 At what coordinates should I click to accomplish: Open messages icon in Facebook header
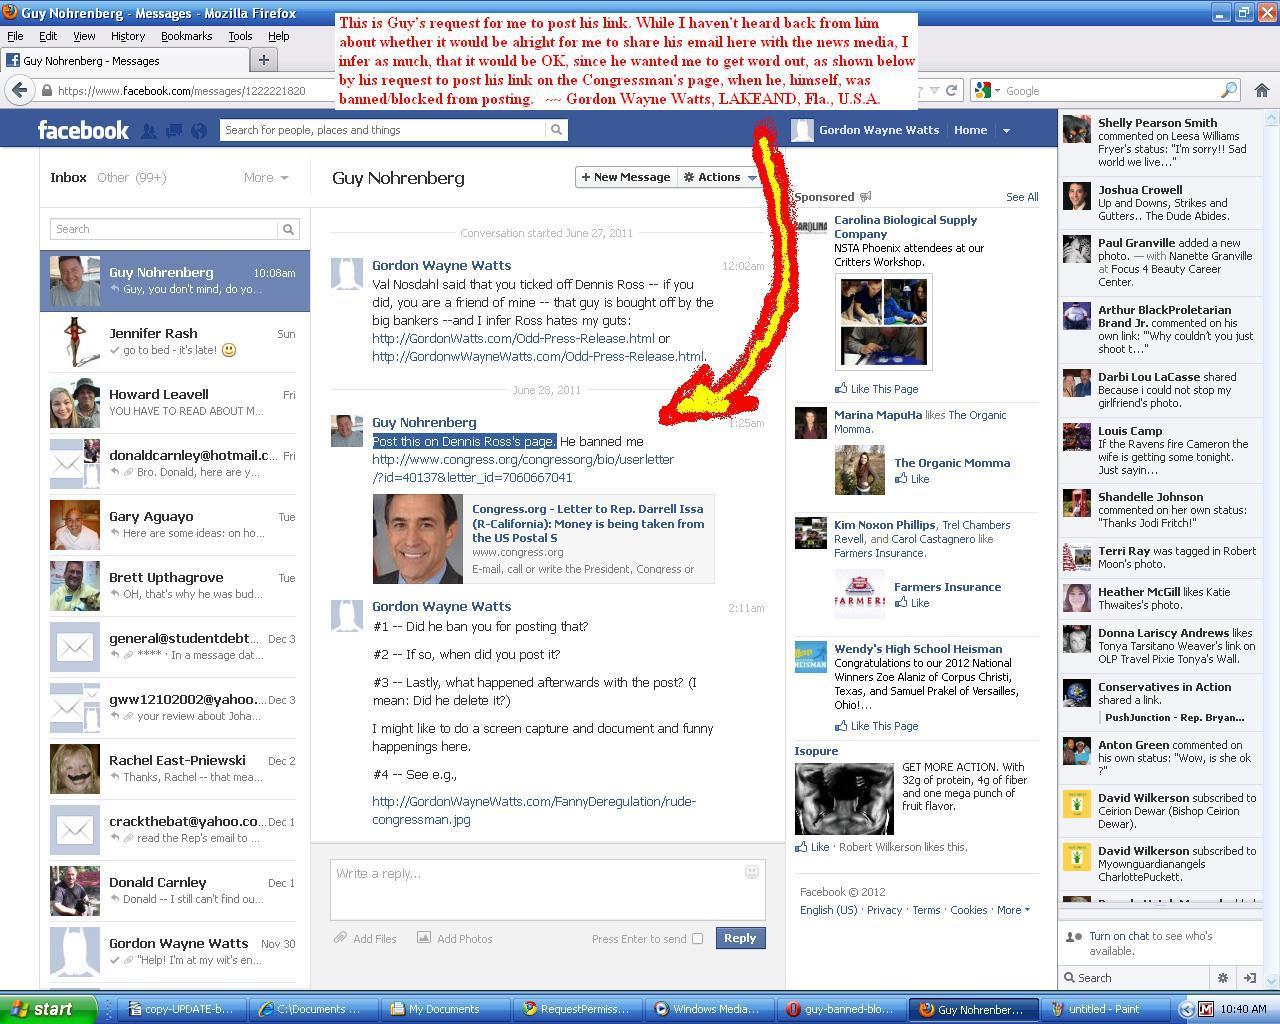tap(173, 130)
